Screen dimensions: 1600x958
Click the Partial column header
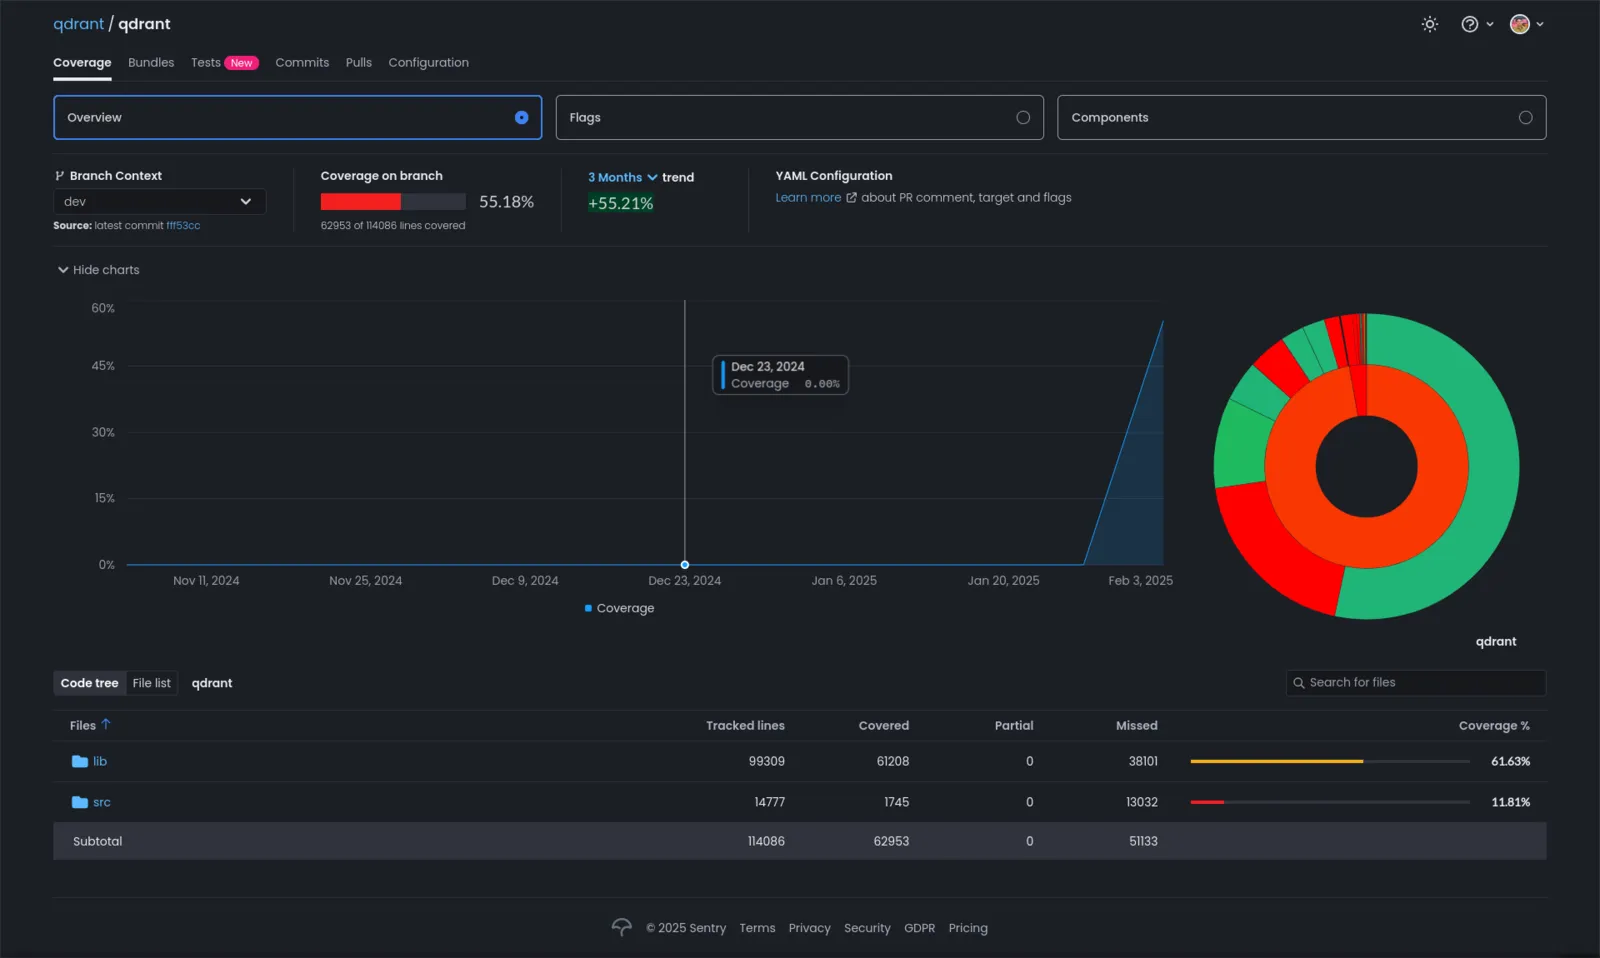coord(1014,726)
